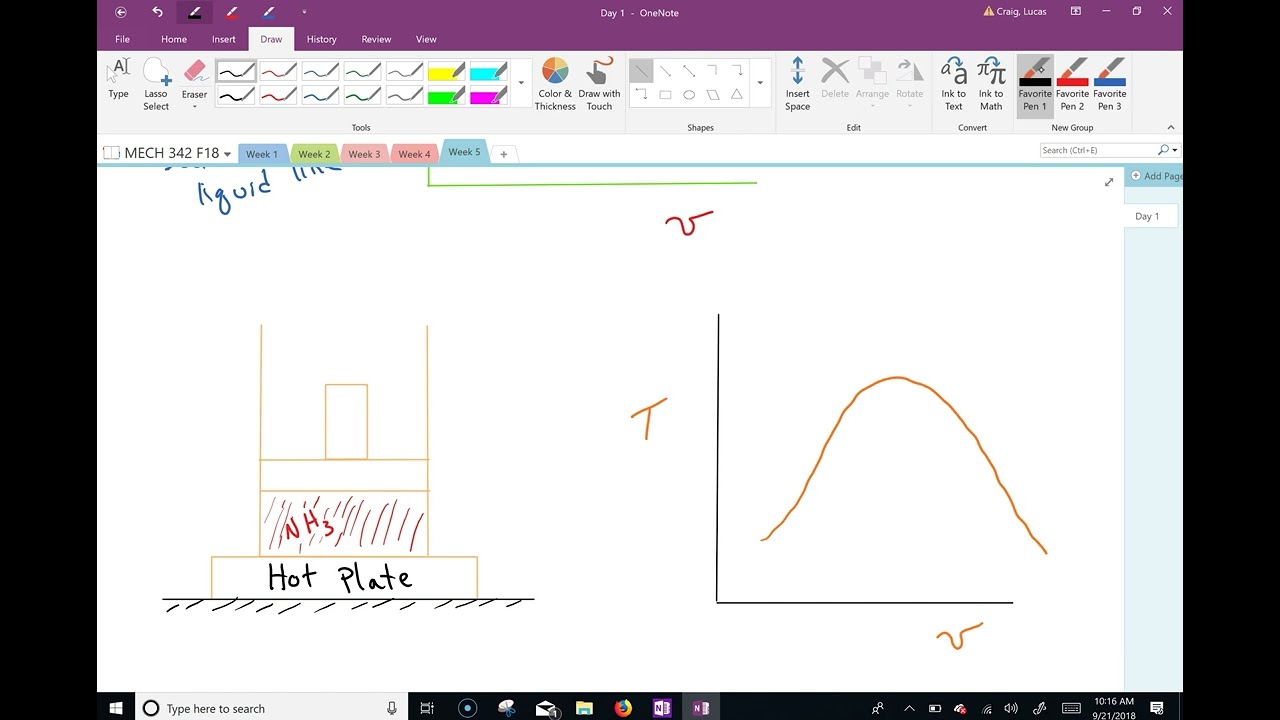1280x720 pixels.
Task: Open the search scope dropdown arrow
Action: tap(1174, 150)
